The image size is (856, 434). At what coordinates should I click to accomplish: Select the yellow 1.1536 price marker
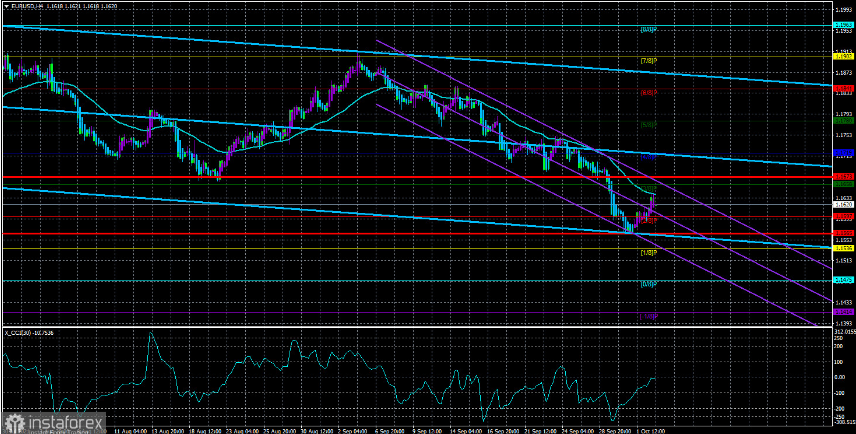(x=842, y=248)
